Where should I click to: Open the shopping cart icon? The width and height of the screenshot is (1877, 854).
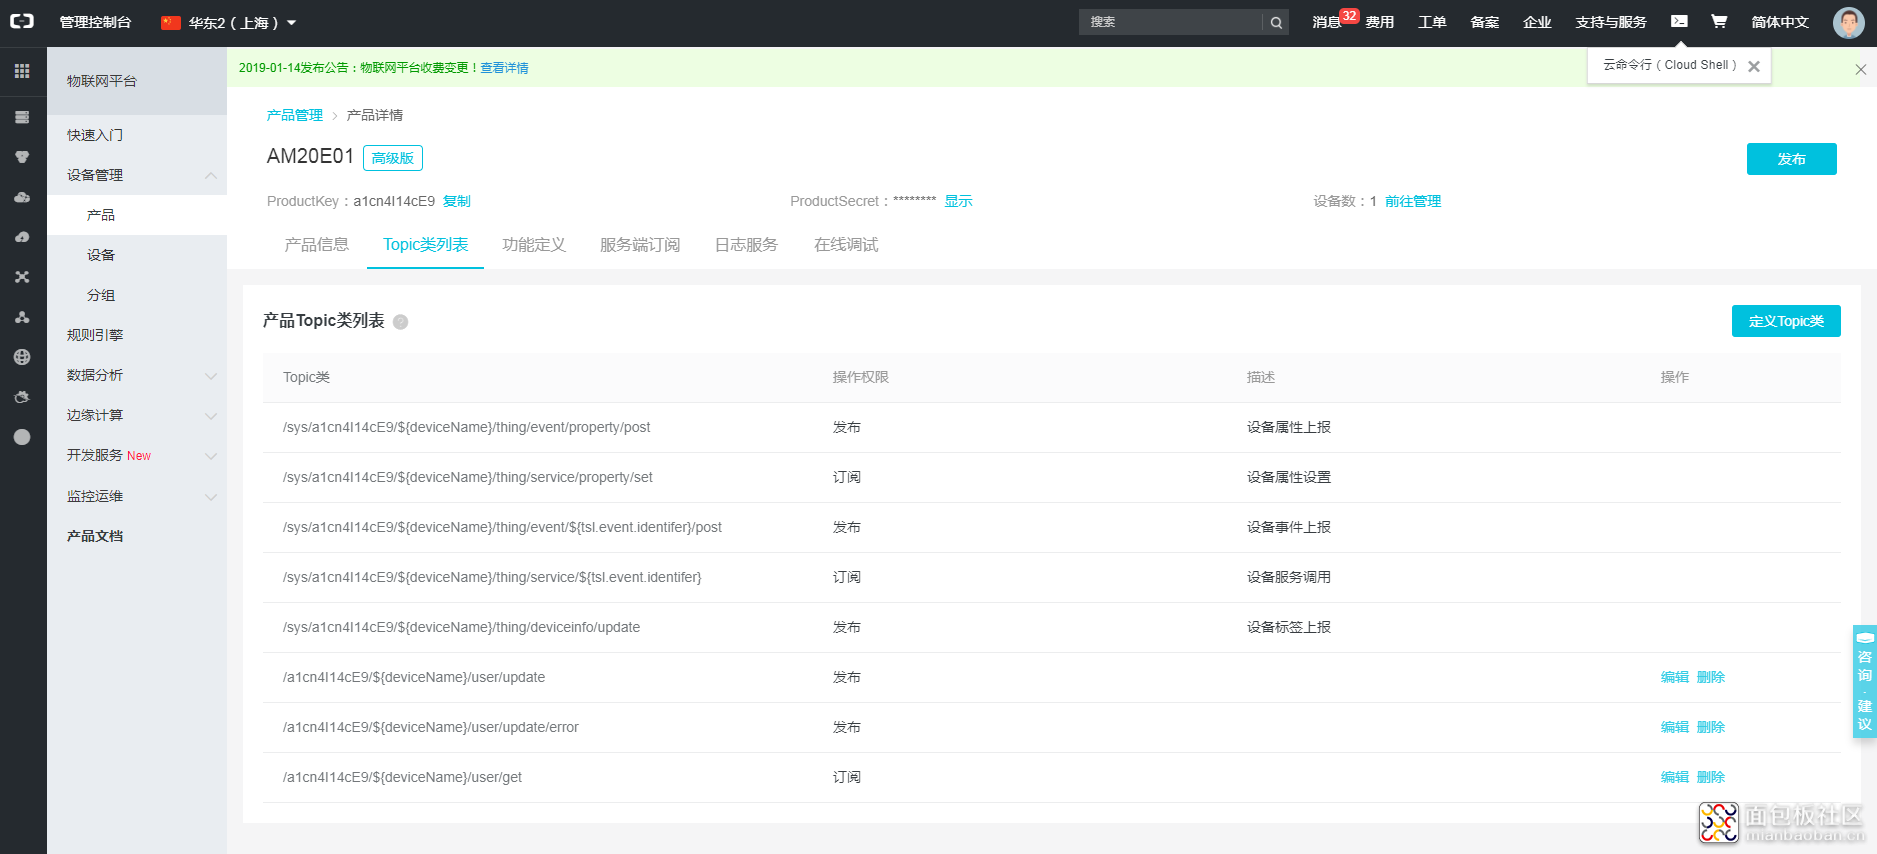coord(1719,21)
